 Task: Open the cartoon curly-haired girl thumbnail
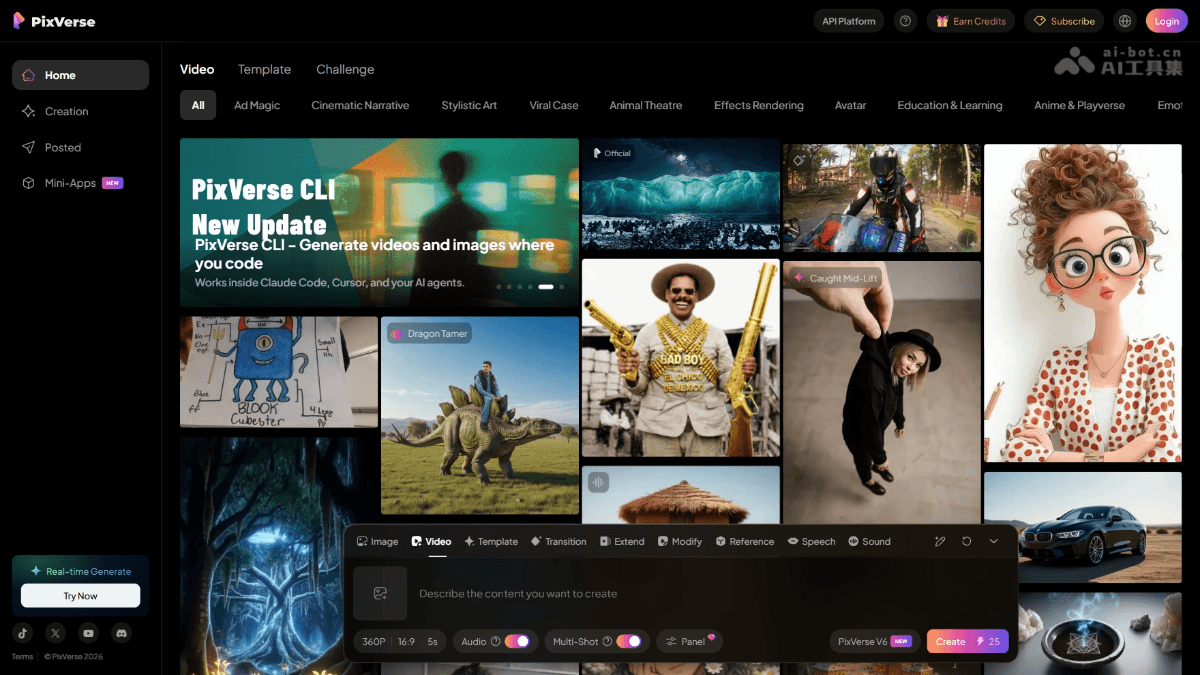pyautogui.click(x=1083, y=303)
